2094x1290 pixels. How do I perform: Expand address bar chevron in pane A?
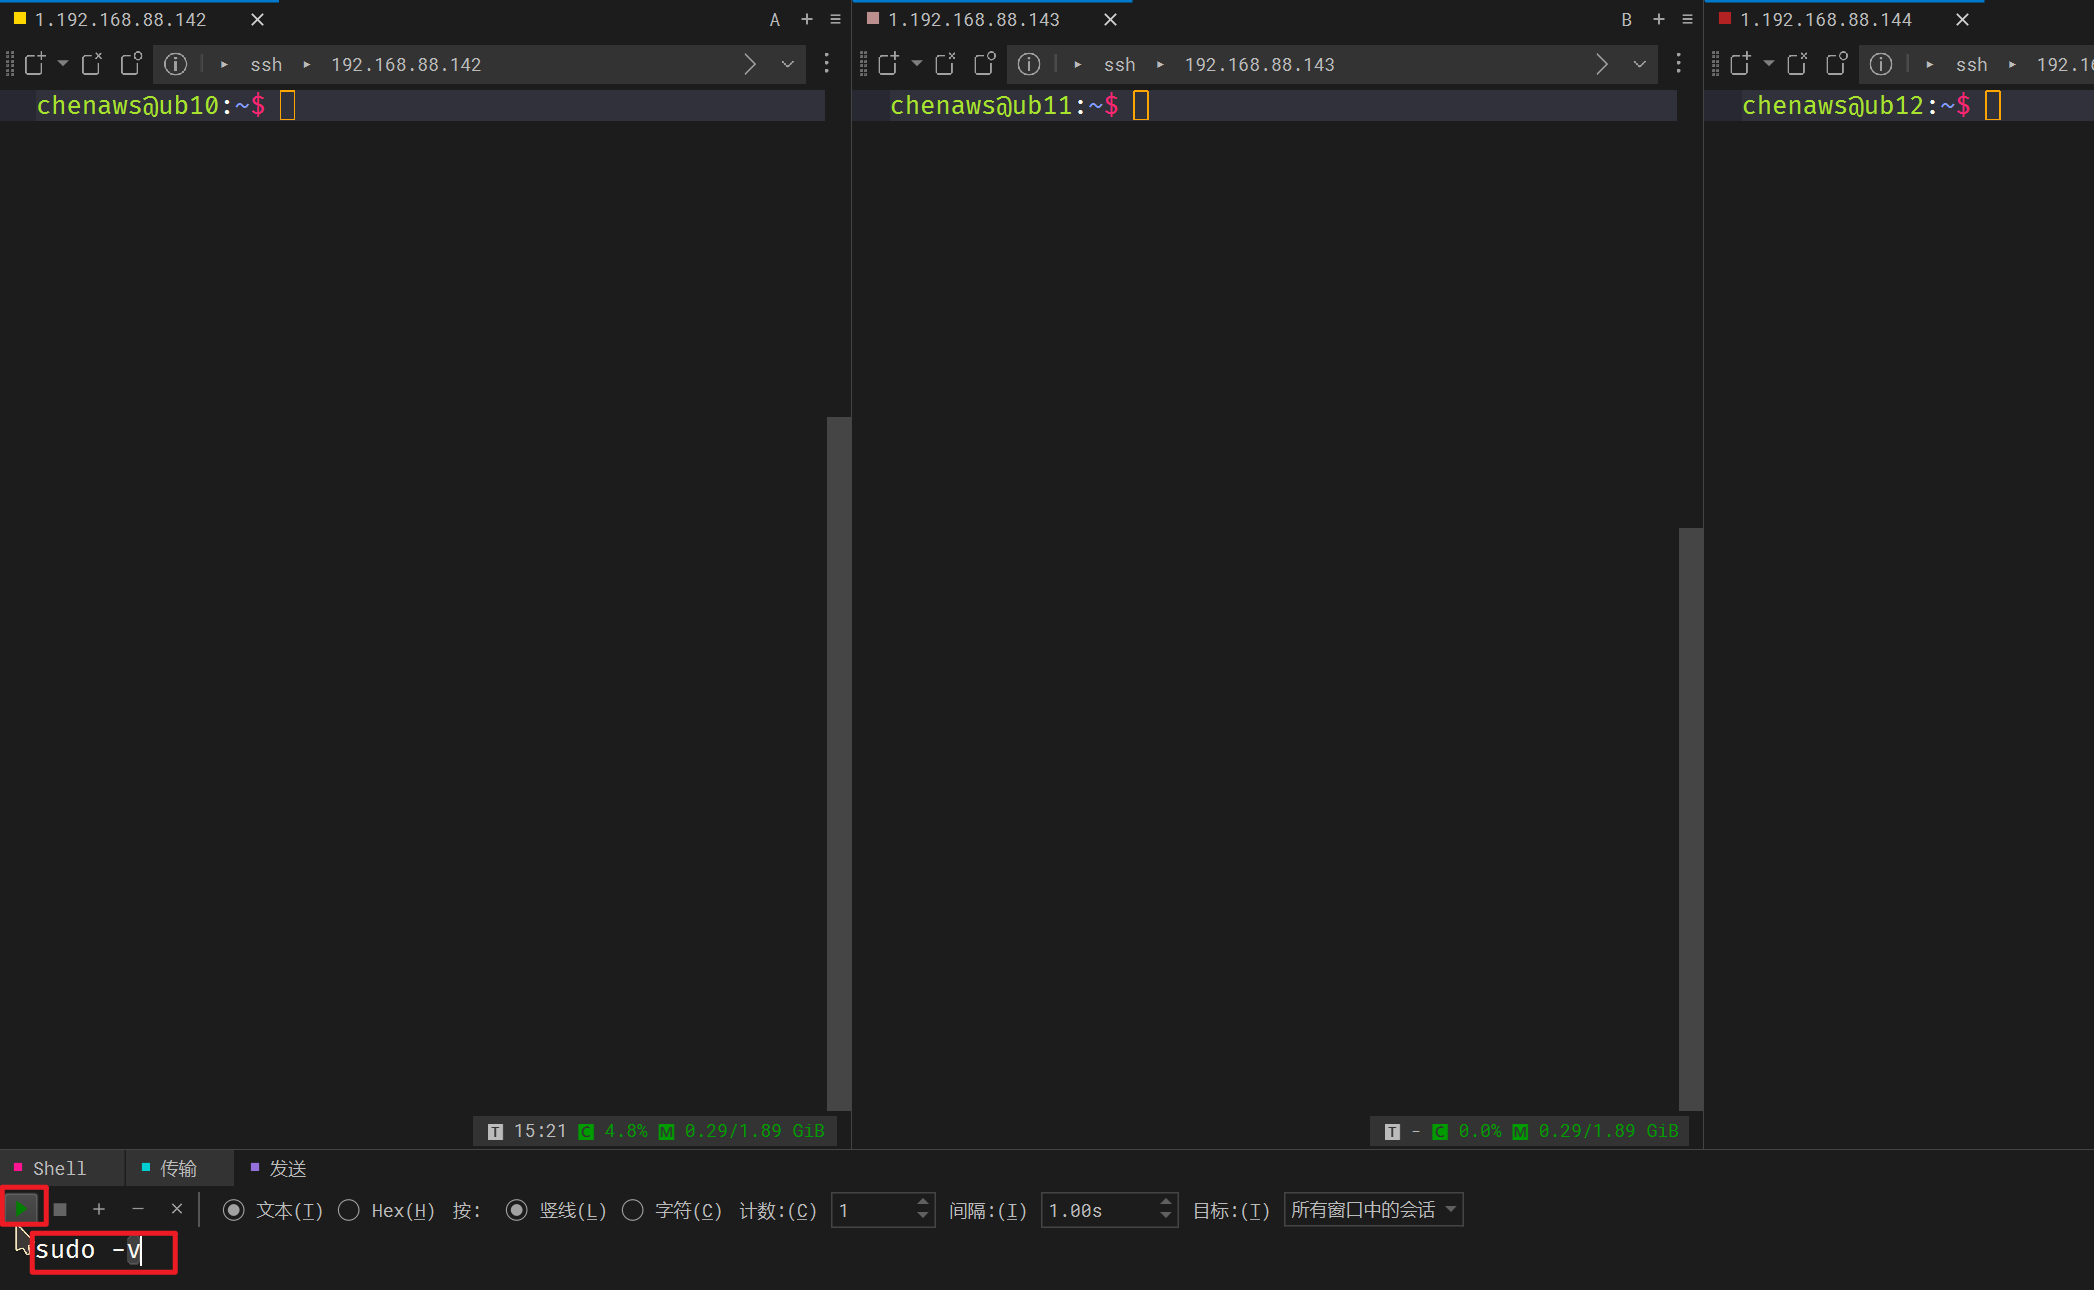(x=788, y=64)
